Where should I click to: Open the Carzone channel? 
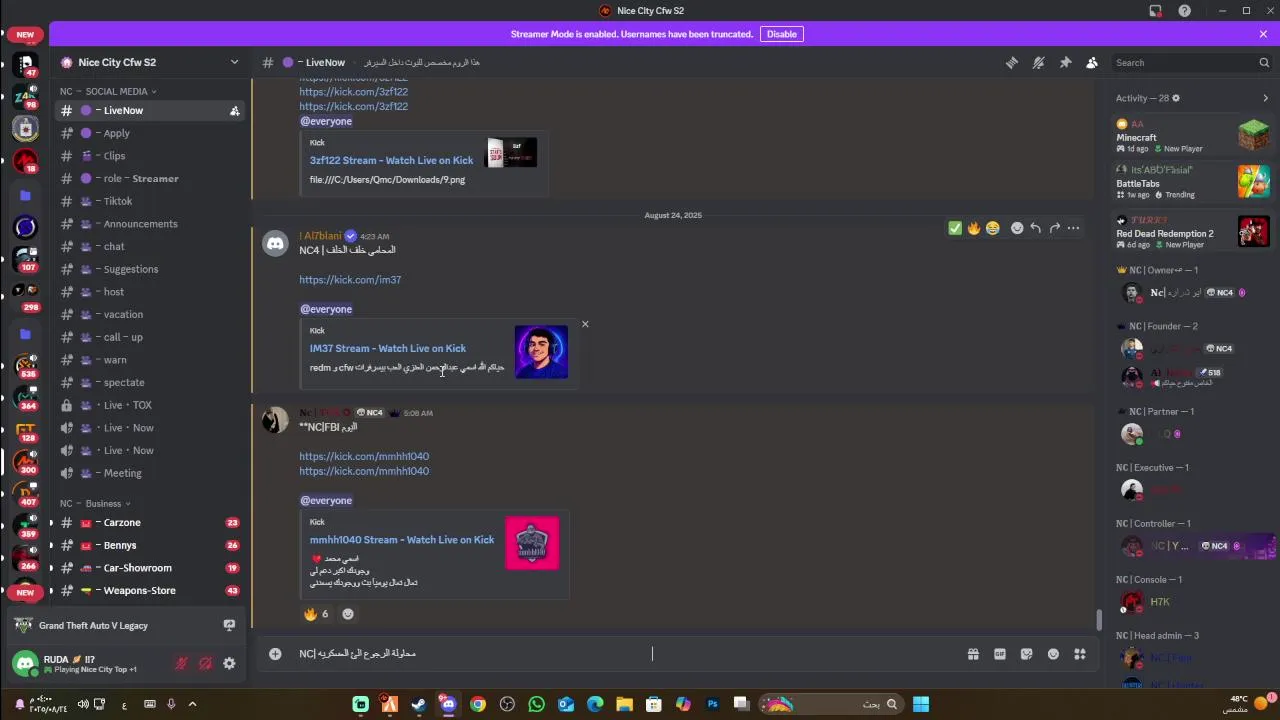click(150, 522)
